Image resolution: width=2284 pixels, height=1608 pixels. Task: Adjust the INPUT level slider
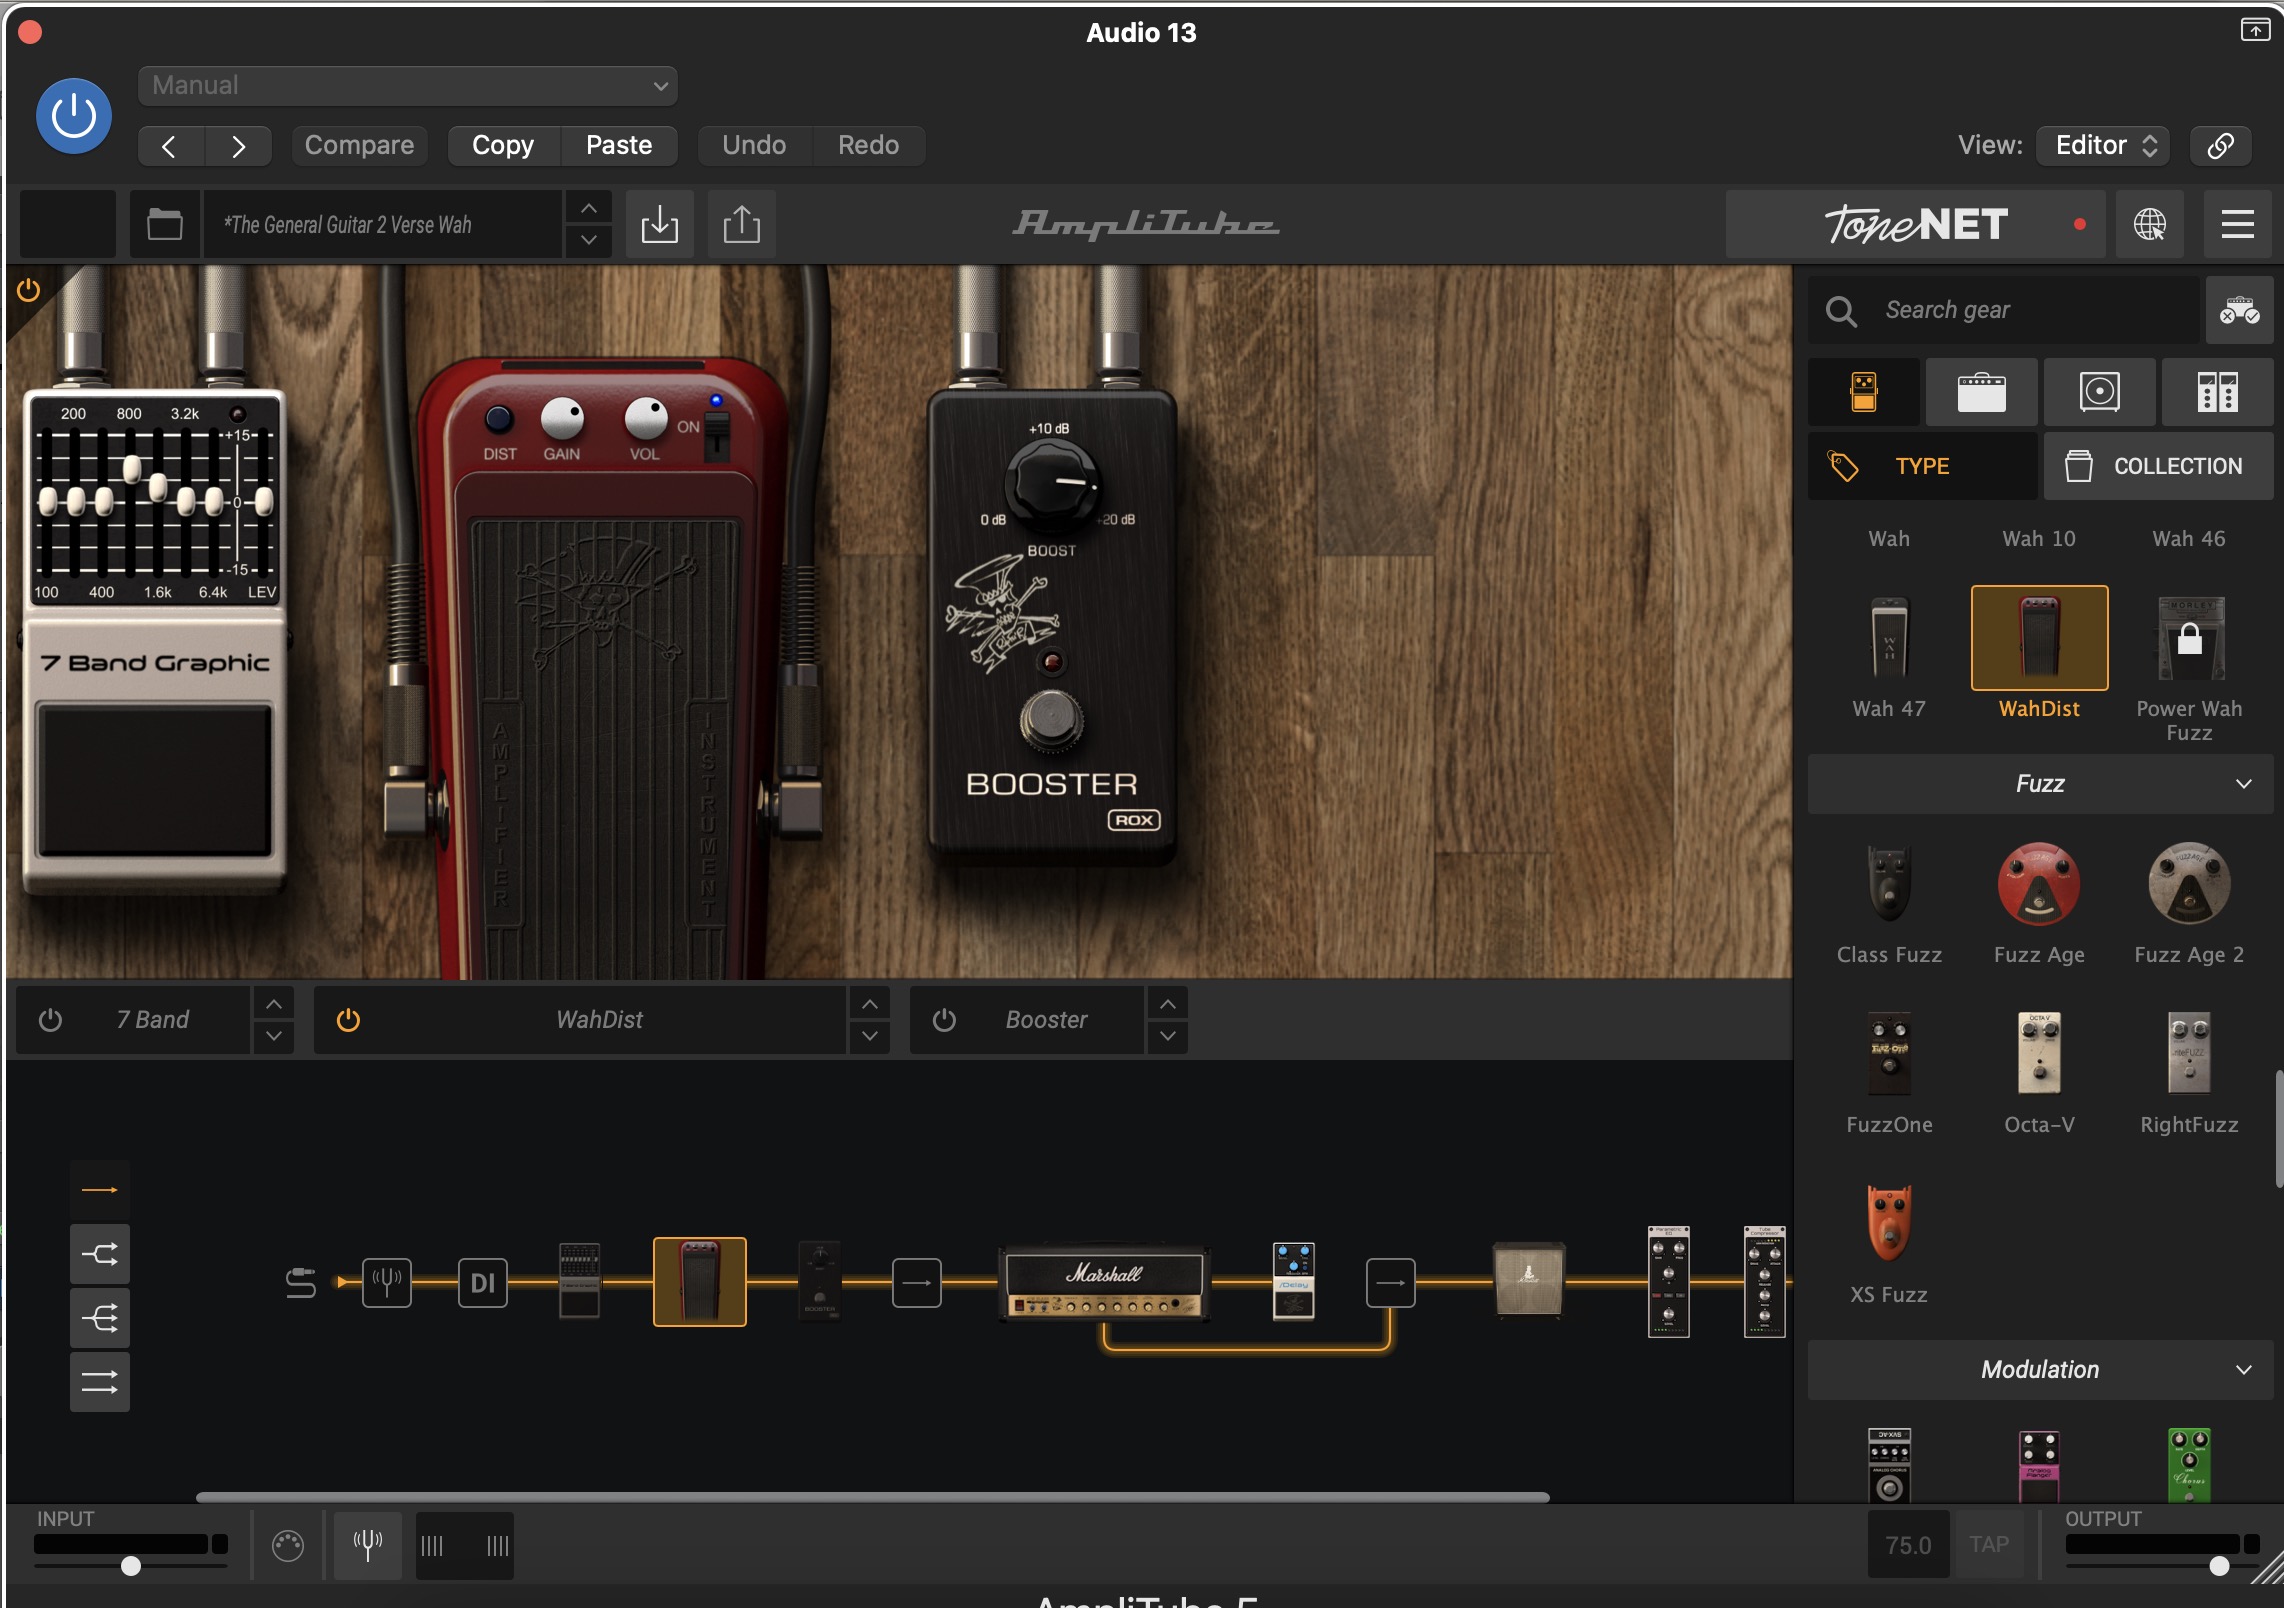(x=131, y=1565)
